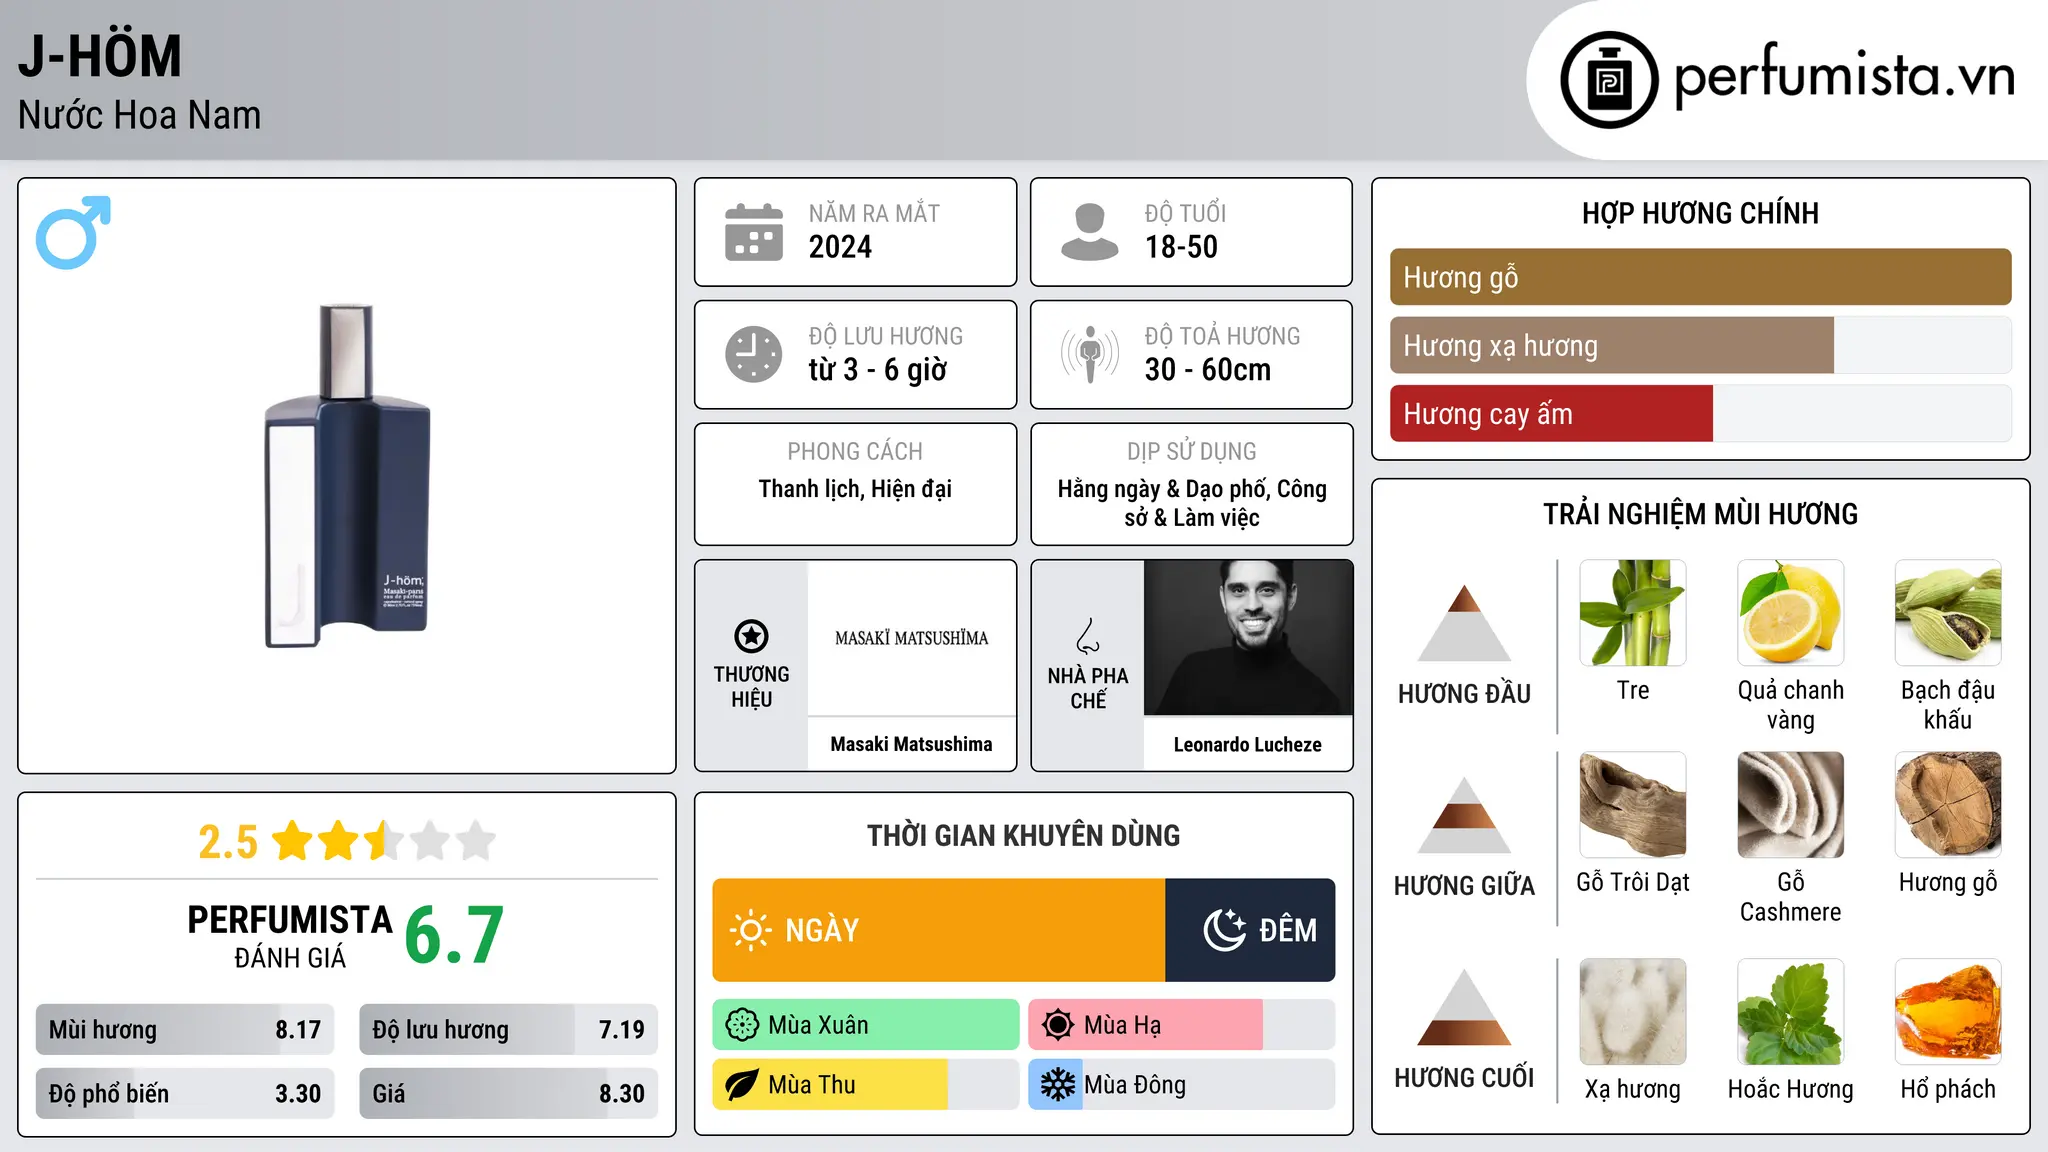
Task: Click the star rating row next to 2.5
Action: [x=384, y=841]
